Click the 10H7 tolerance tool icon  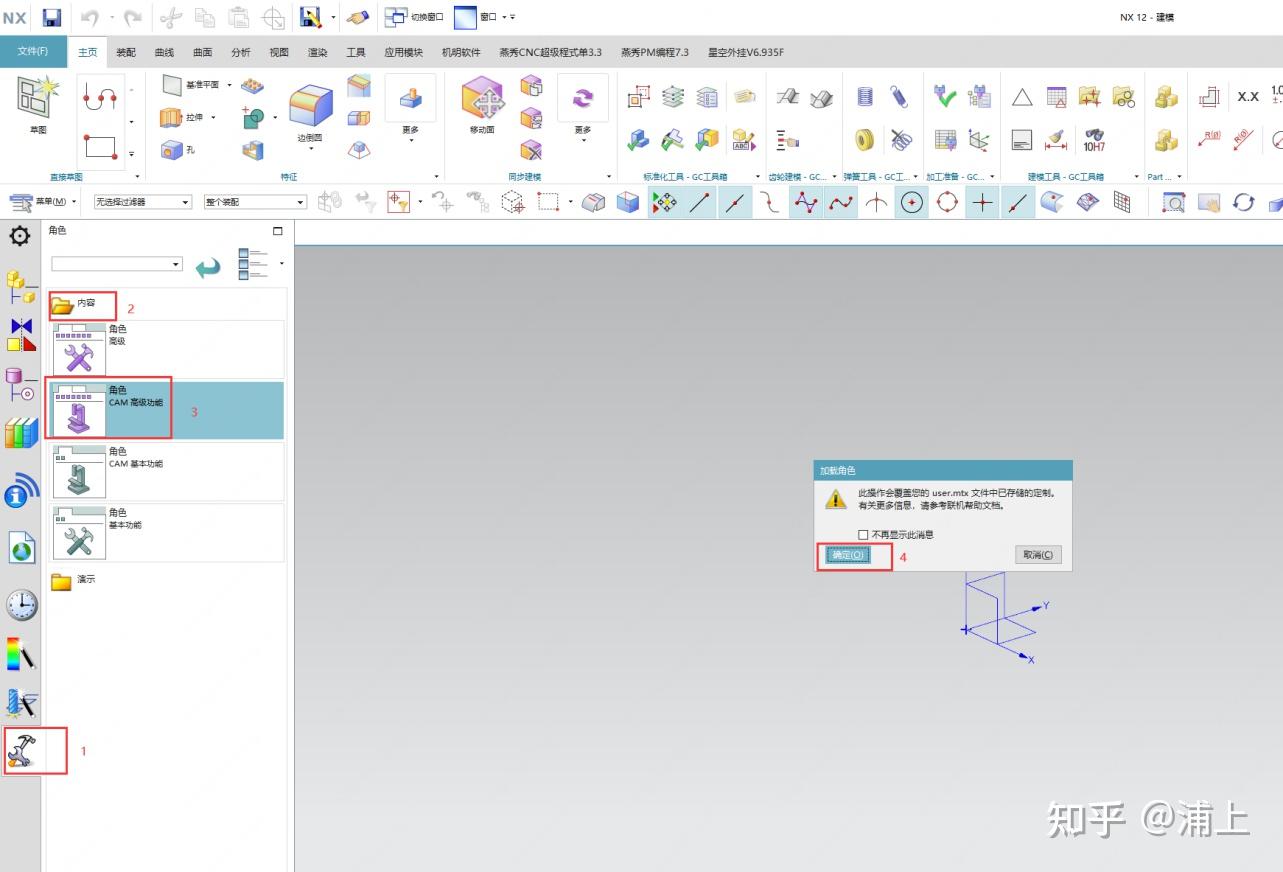[1094, 141]
